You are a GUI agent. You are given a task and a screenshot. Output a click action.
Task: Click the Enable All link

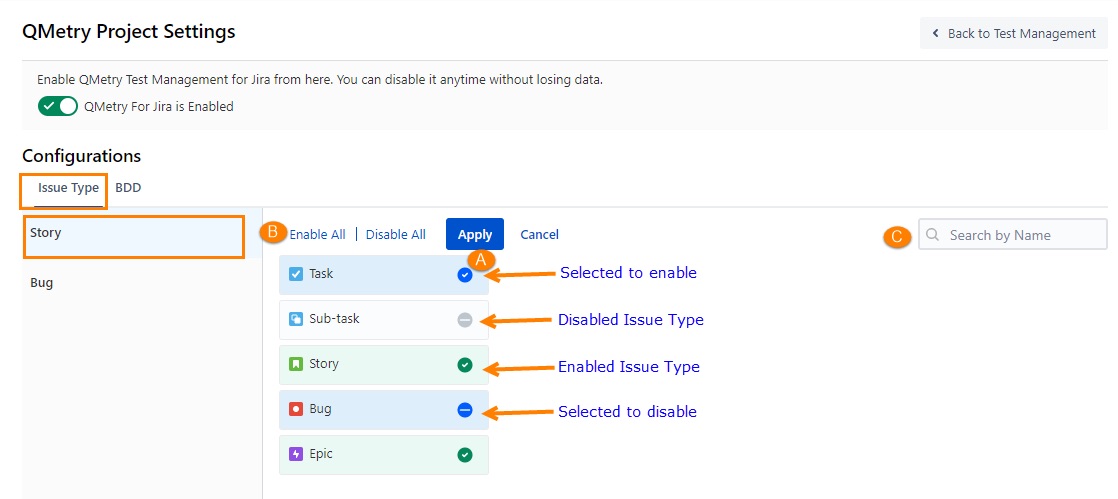tap(317, 235)
